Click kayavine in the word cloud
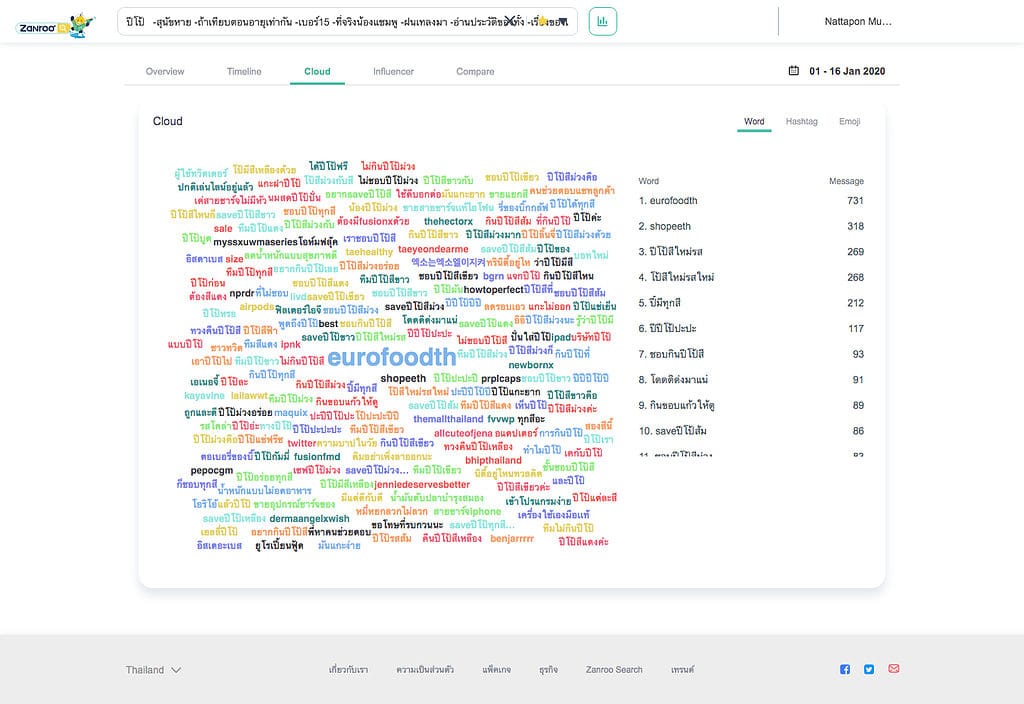This screenshot has height=704, width=1024. (204, 396)
